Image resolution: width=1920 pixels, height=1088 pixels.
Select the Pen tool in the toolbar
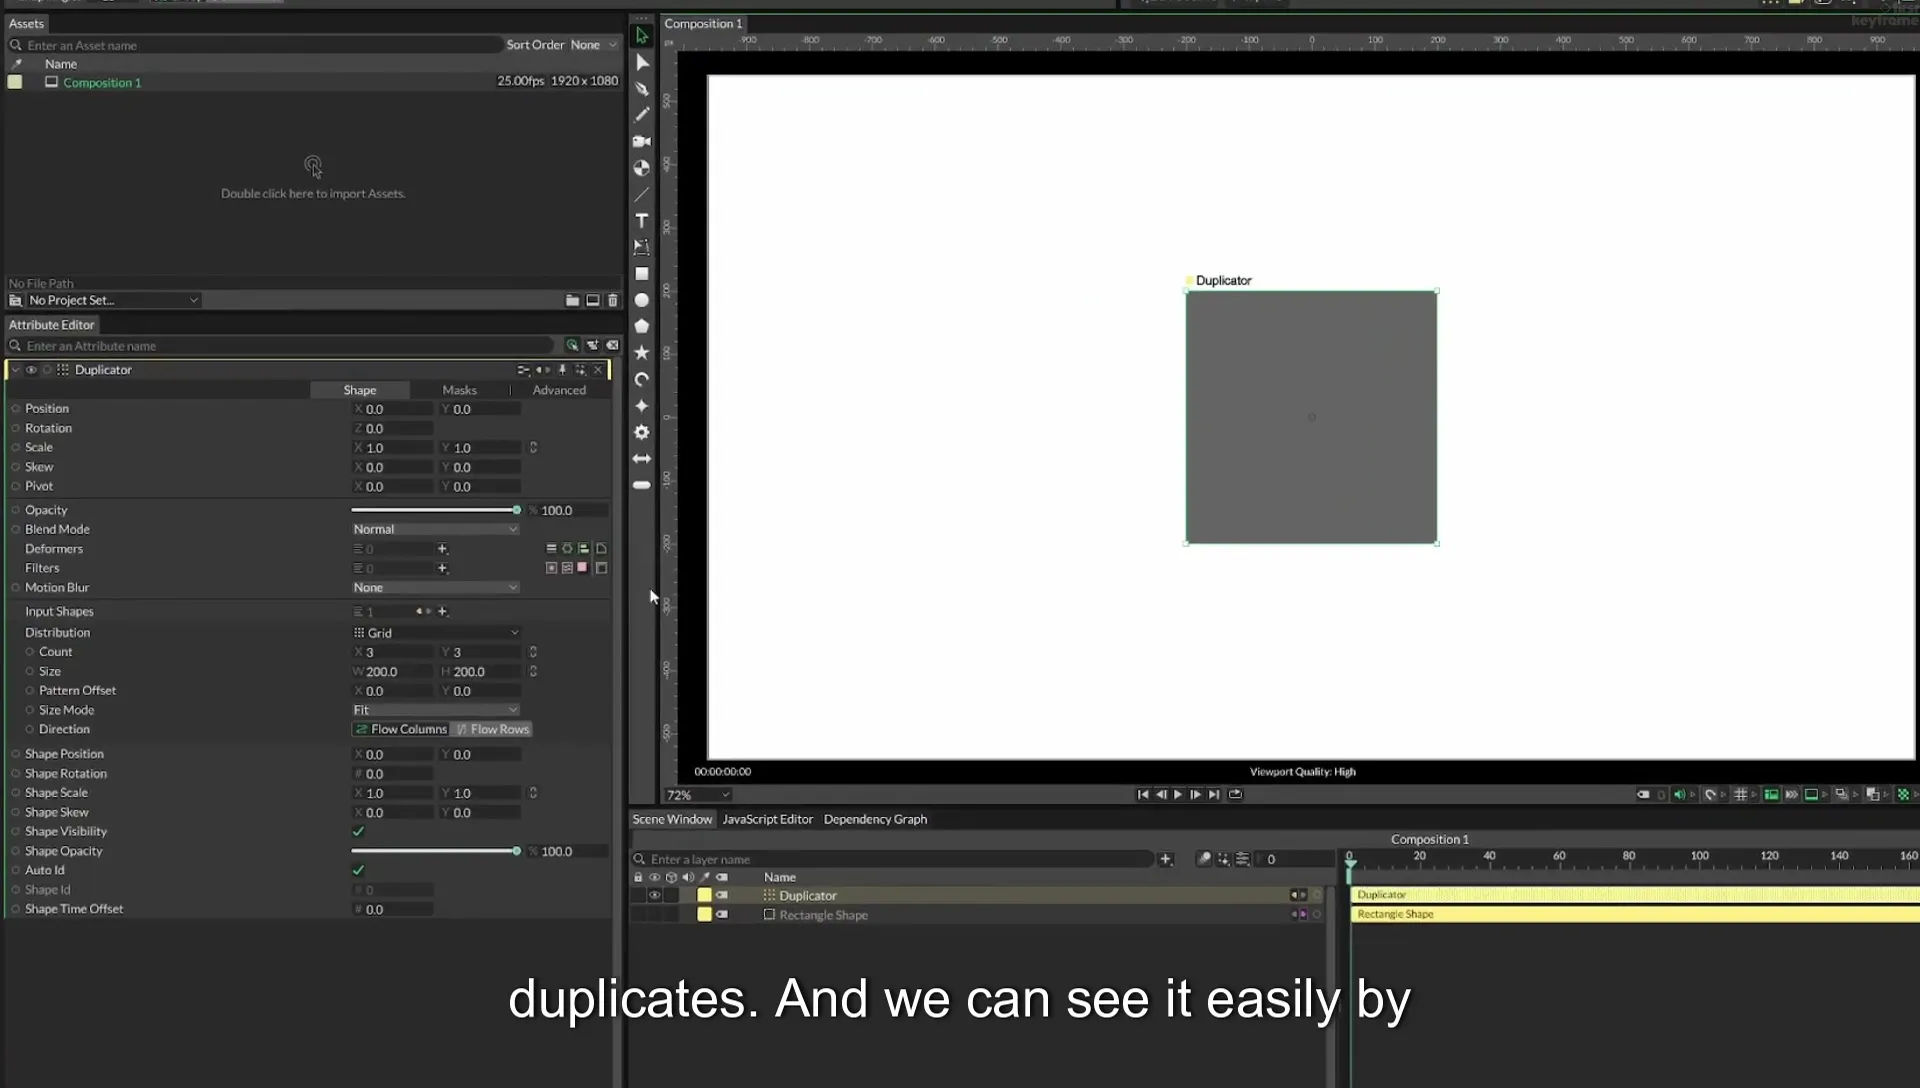(642, 88)
